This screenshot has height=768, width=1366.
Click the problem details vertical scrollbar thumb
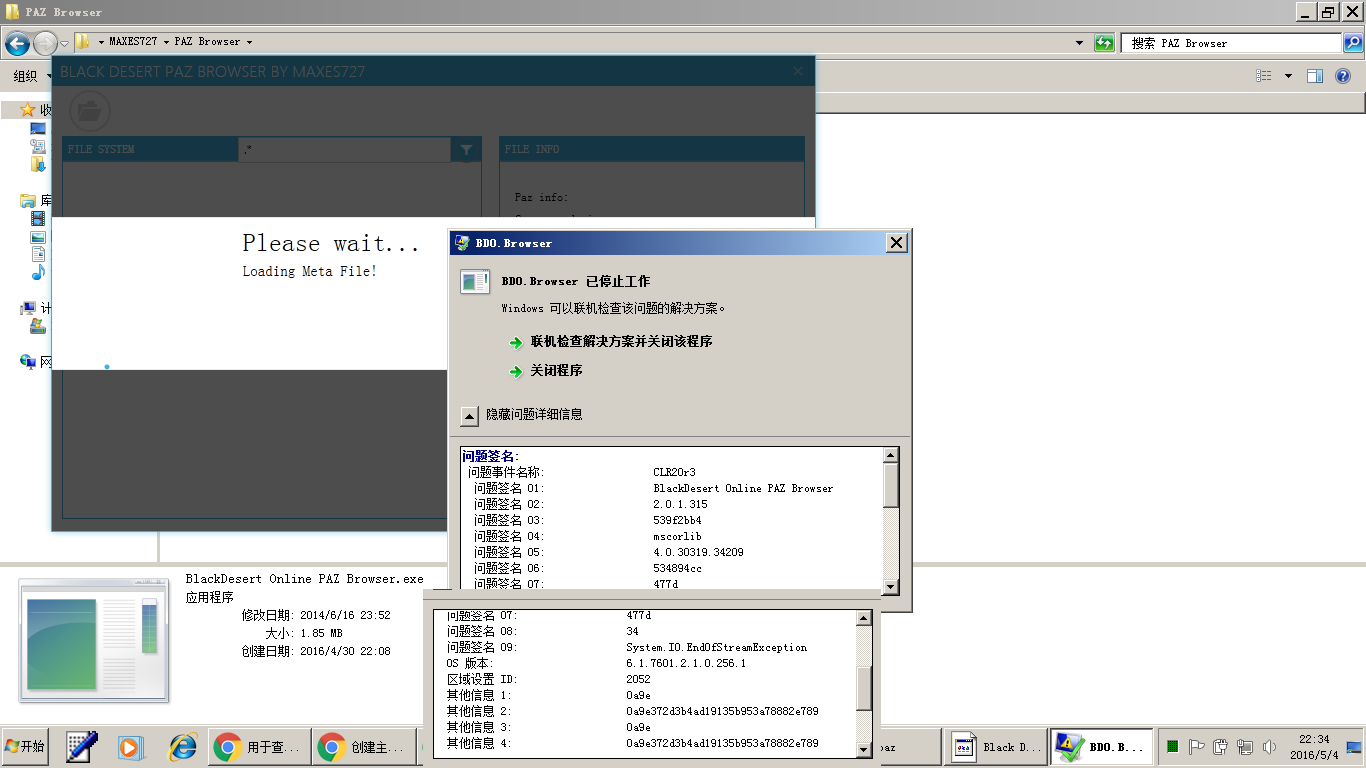point(891,487)
